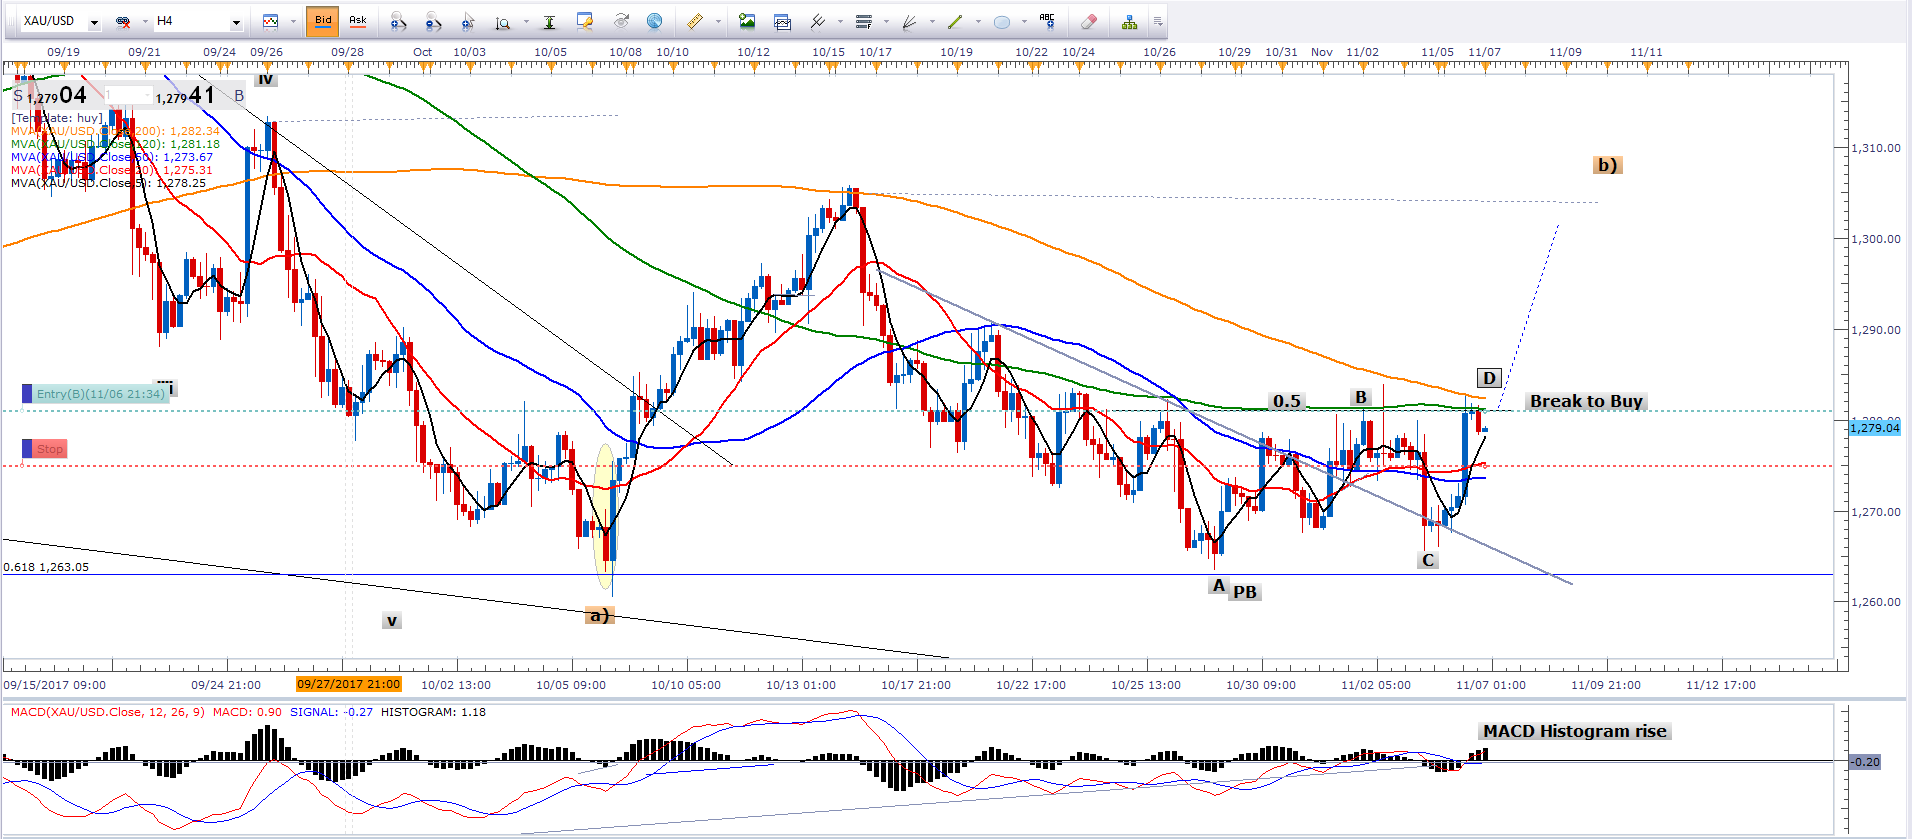
Task: Toggle the Bid price display button
Action: tap(323, 21)
